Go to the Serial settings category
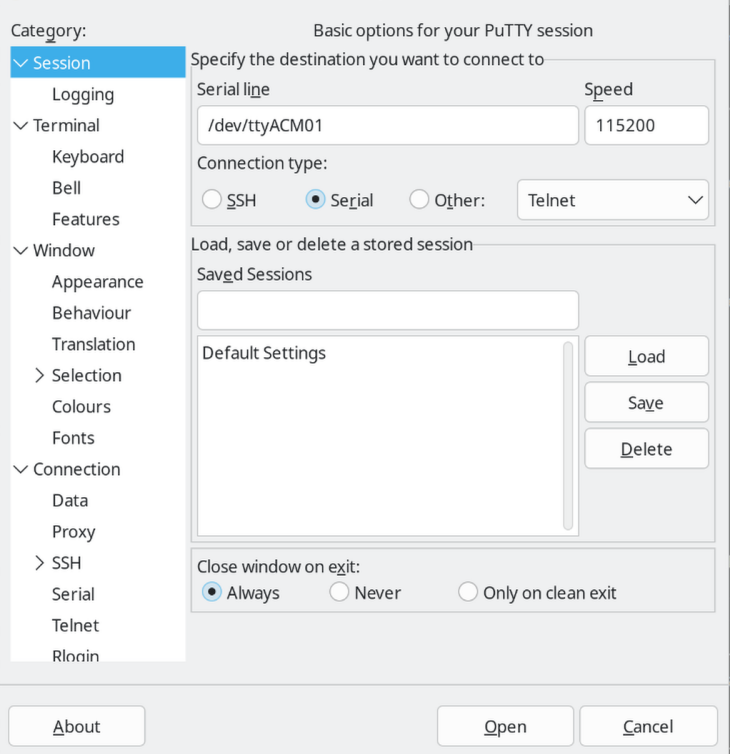Image resolution: width=730 pixels, height=754 pixels. tap(73, 594)
